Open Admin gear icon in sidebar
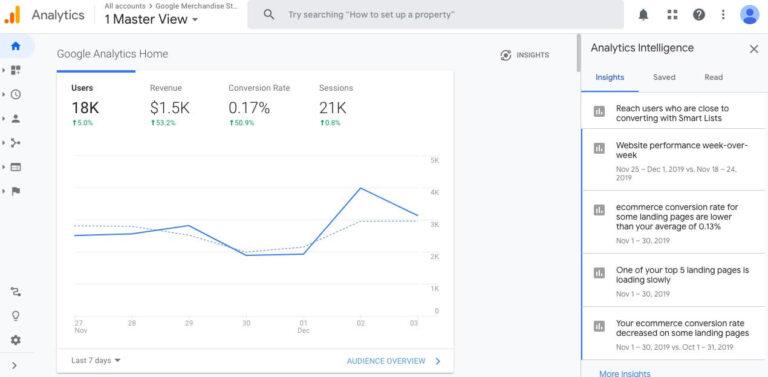The image size is (768, 377). (16, 340)
